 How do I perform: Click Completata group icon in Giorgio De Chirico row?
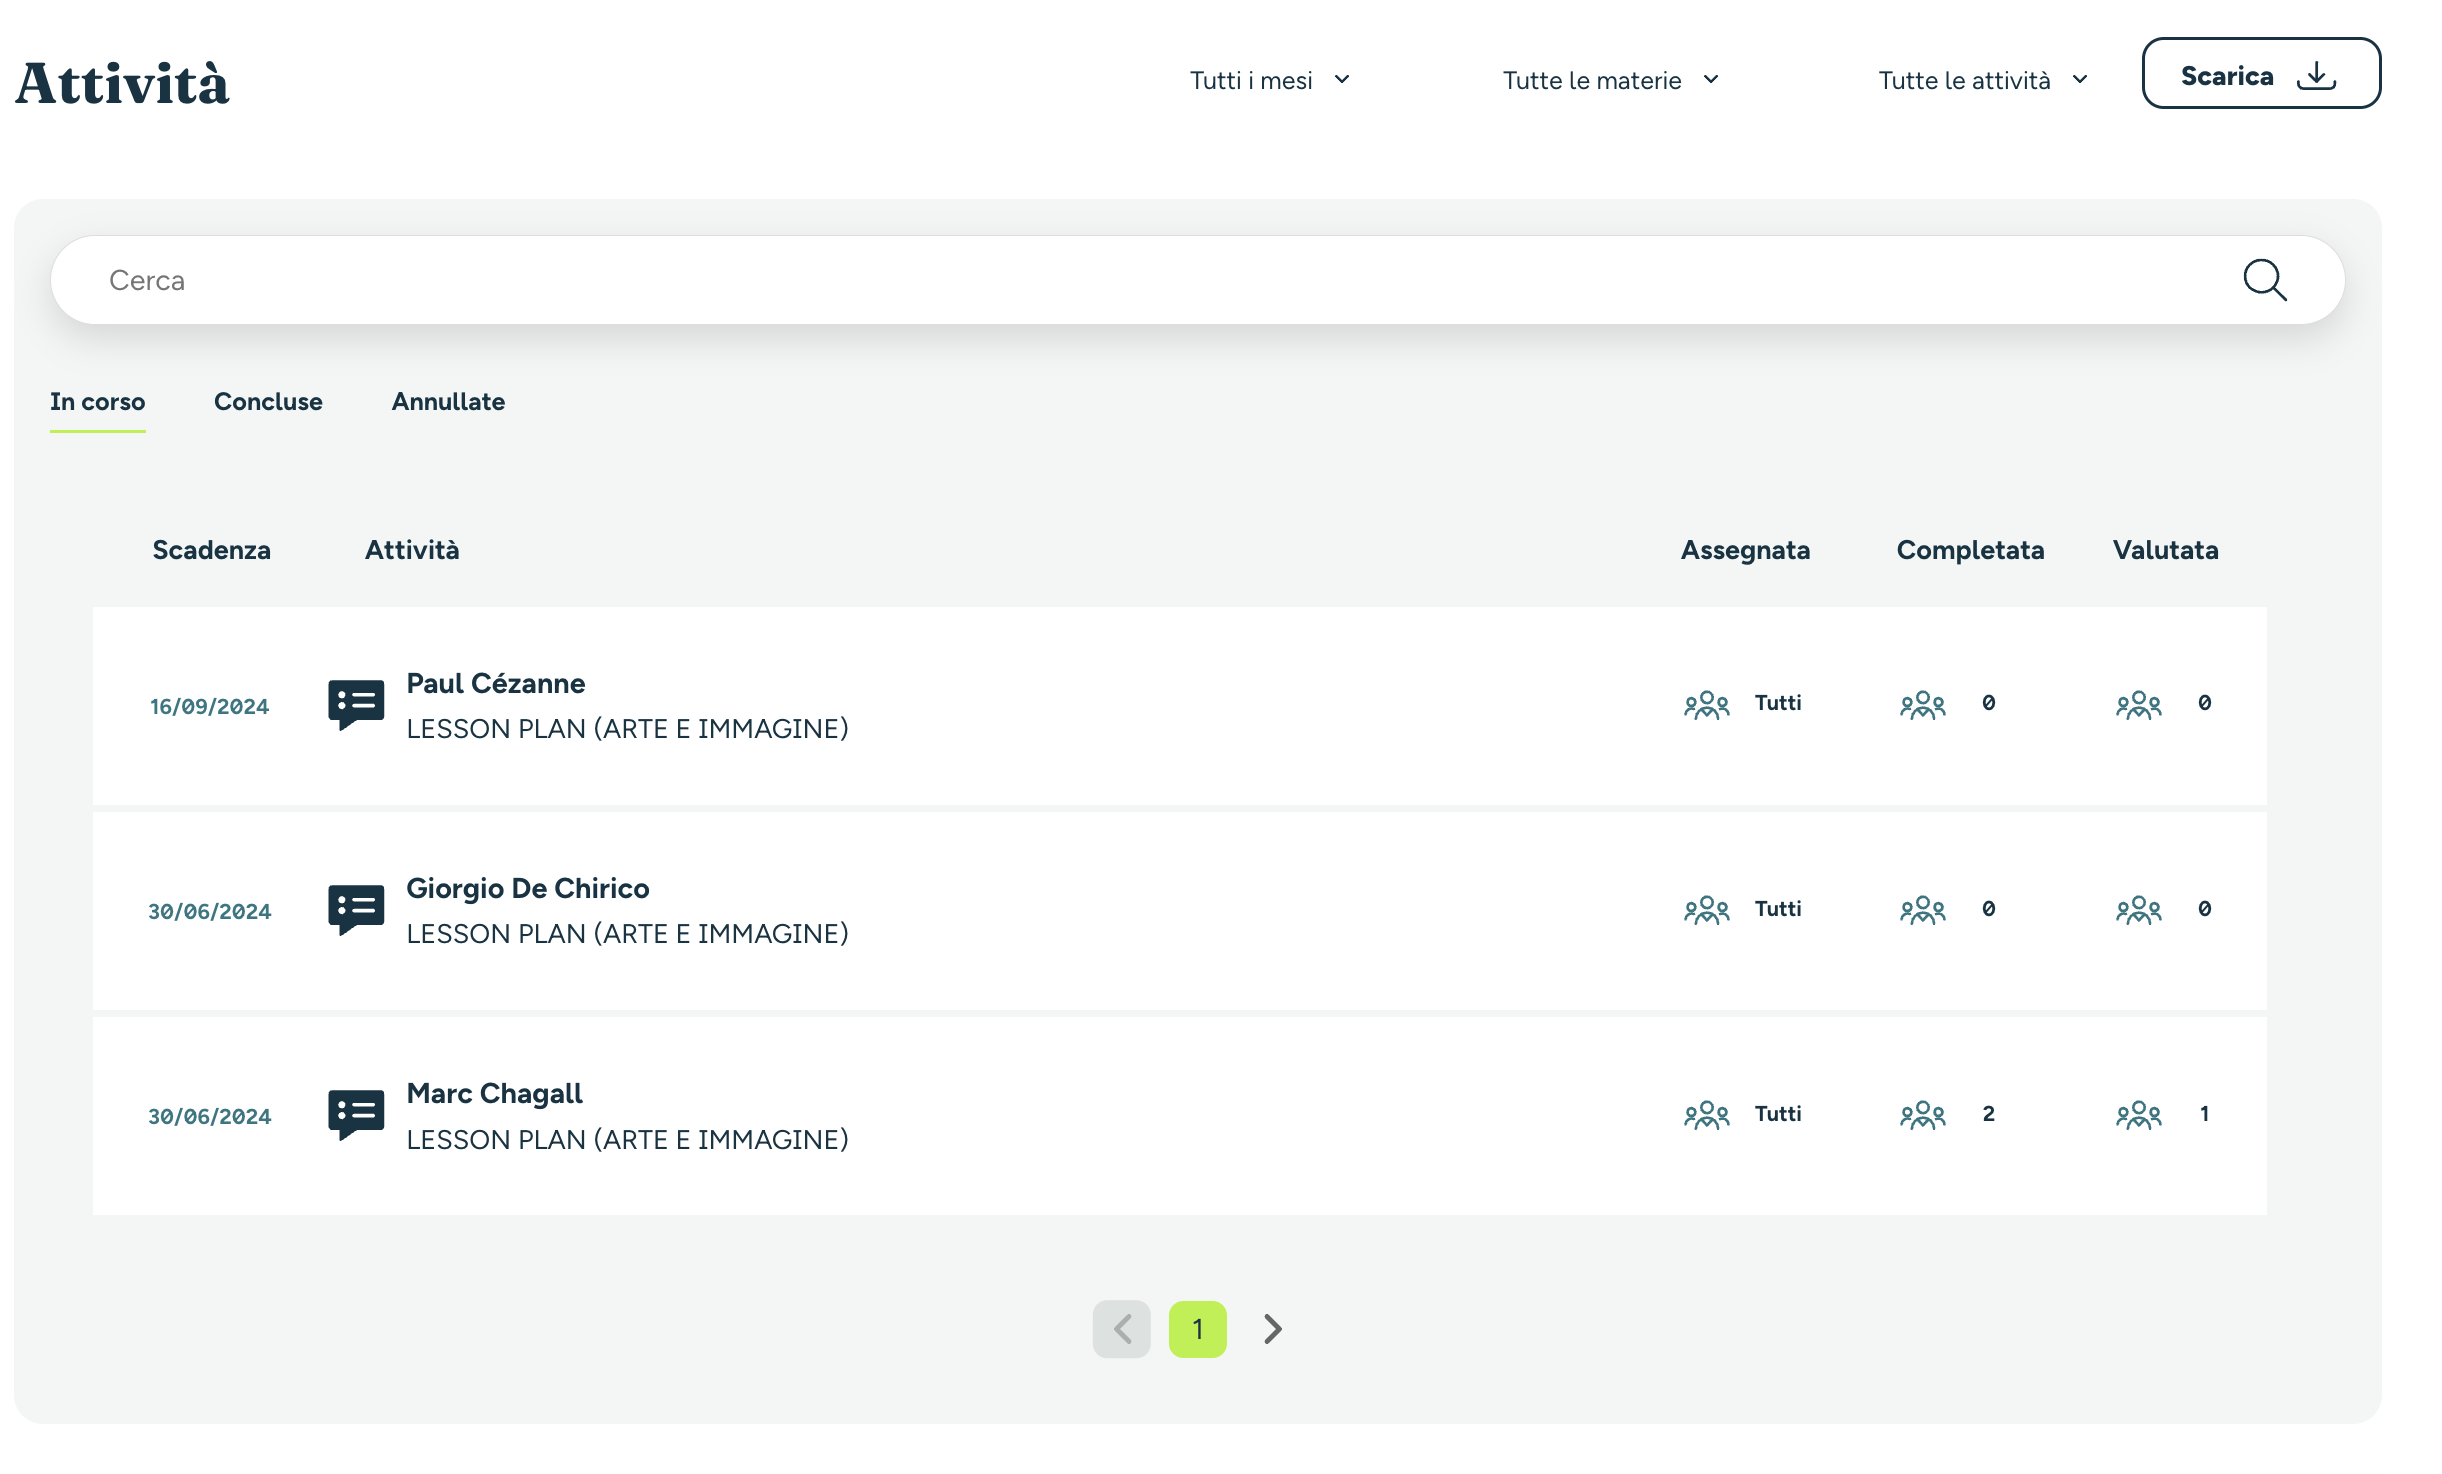pos(1923,910)
